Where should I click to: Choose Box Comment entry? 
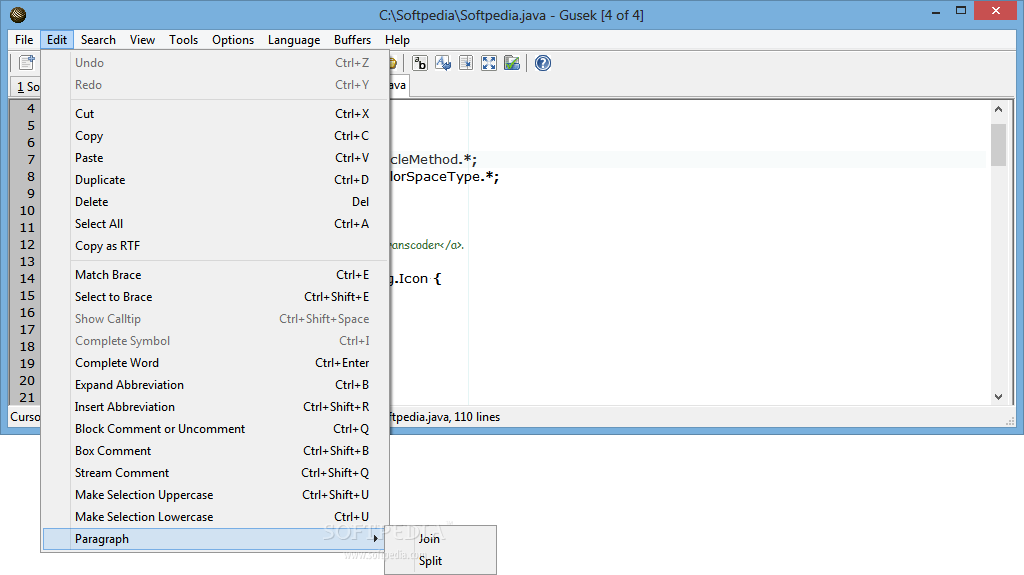click(216, 452)
